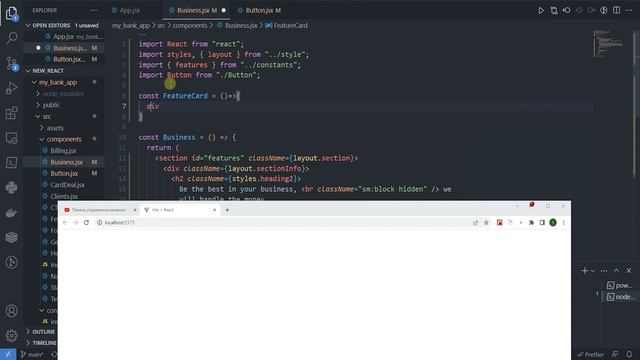This screenshot has width=640, height=360.
Task: Open Button.jsx in components folder
Action: [x=64, y=173]
